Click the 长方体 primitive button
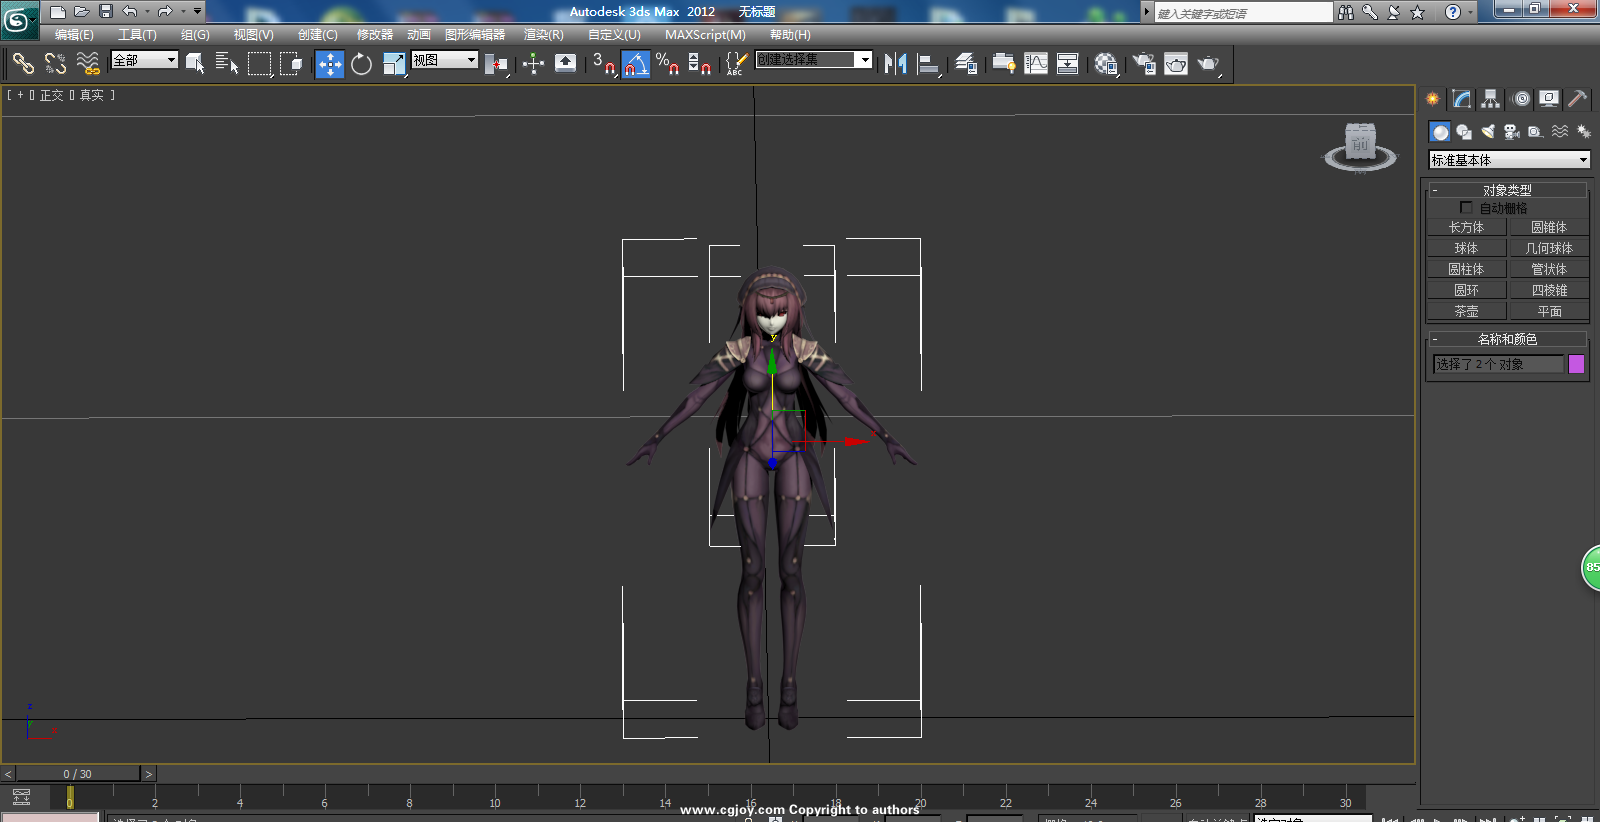This screenshot has height=822, width=1600. (1466, 227)
